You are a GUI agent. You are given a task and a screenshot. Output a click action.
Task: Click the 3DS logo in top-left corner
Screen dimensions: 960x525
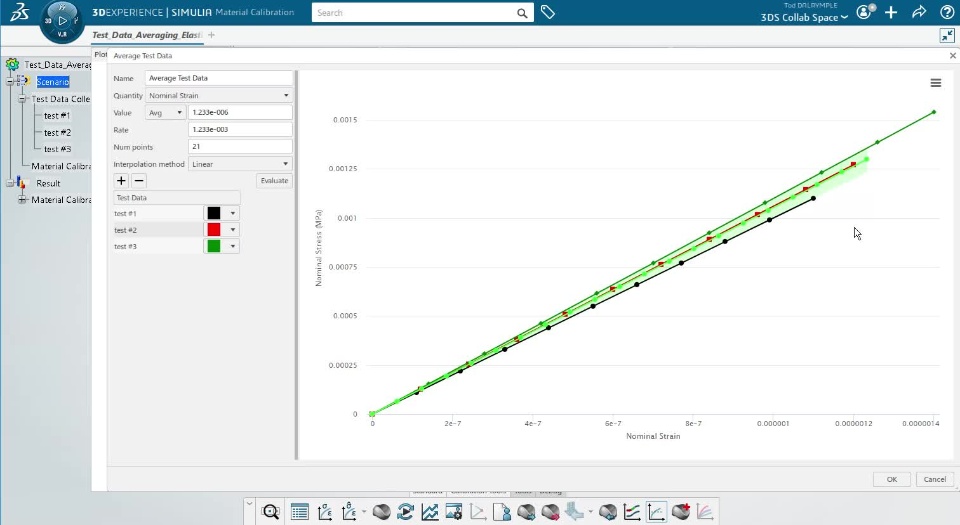[x=19, y=12]
